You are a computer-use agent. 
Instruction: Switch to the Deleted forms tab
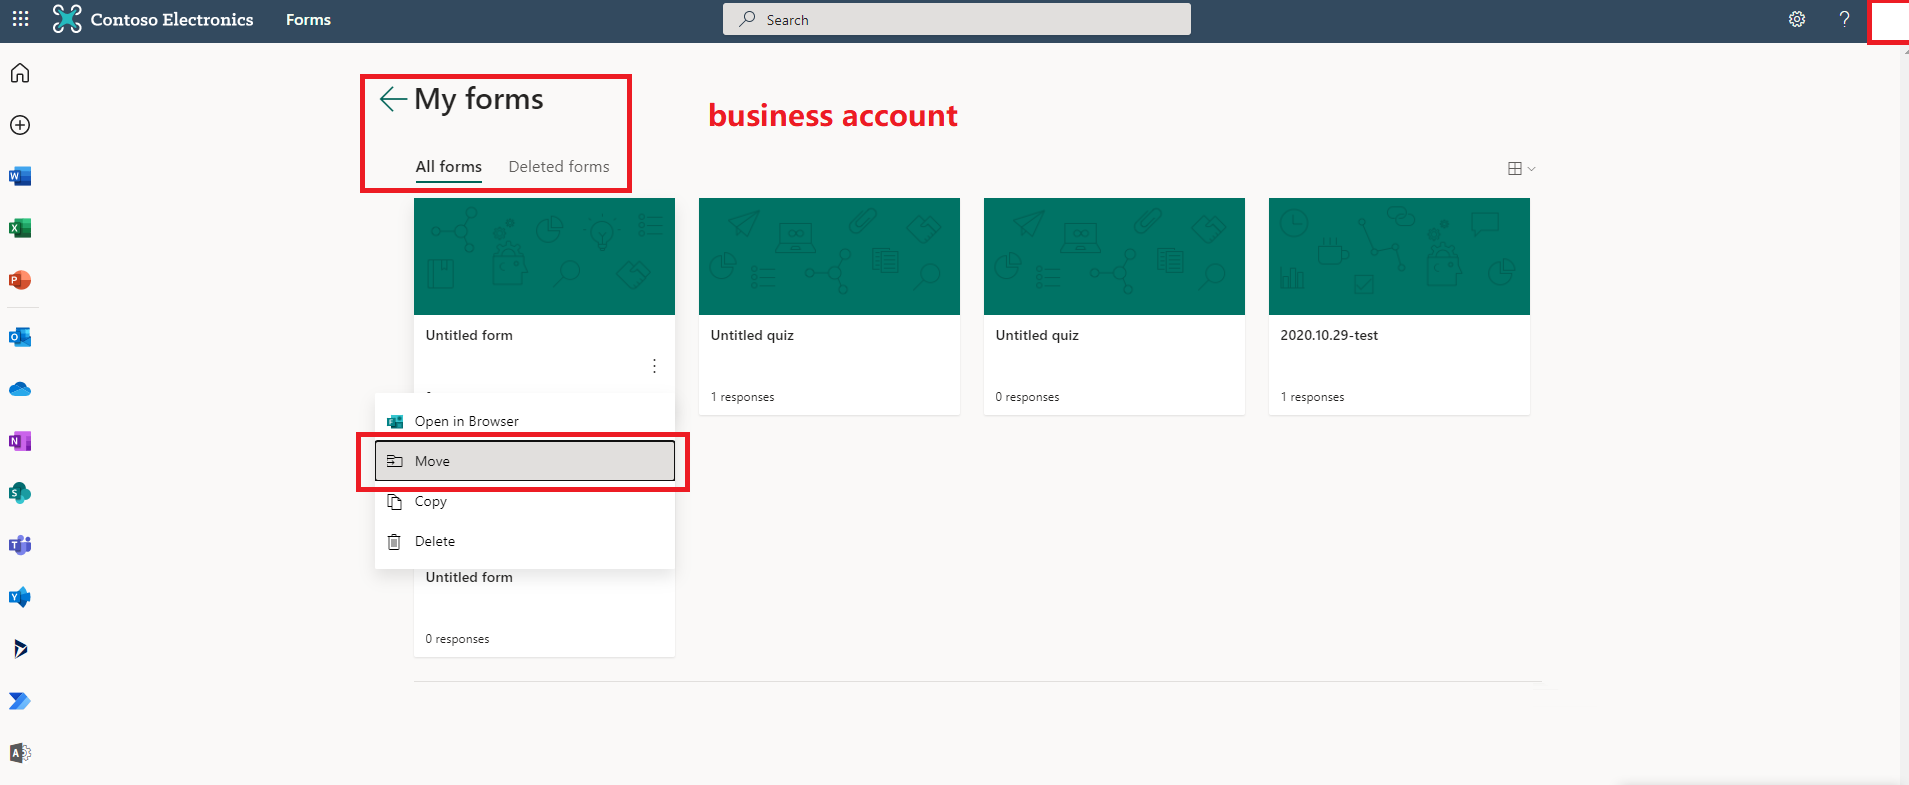click(x=559, y=167)
